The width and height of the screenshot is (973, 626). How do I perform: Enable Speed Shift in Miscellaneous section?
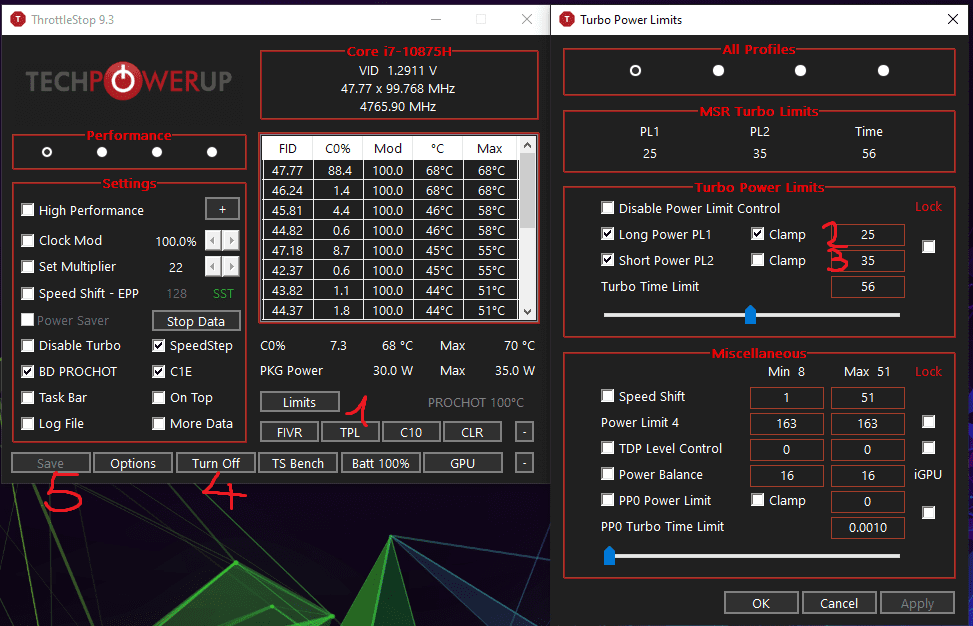click(x=608, y=395)
